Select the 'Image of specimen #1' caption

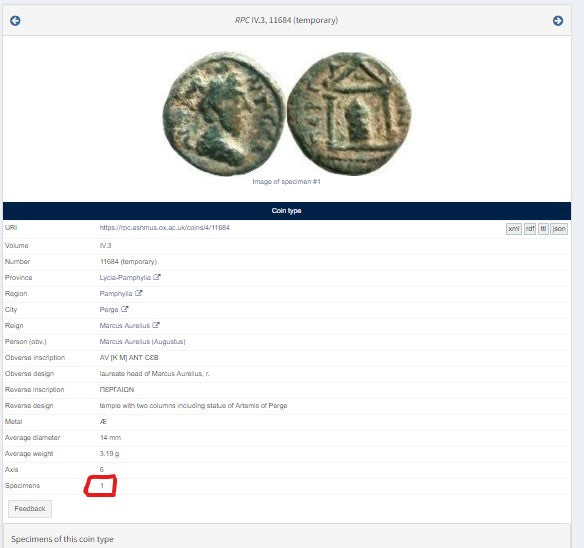286,181
